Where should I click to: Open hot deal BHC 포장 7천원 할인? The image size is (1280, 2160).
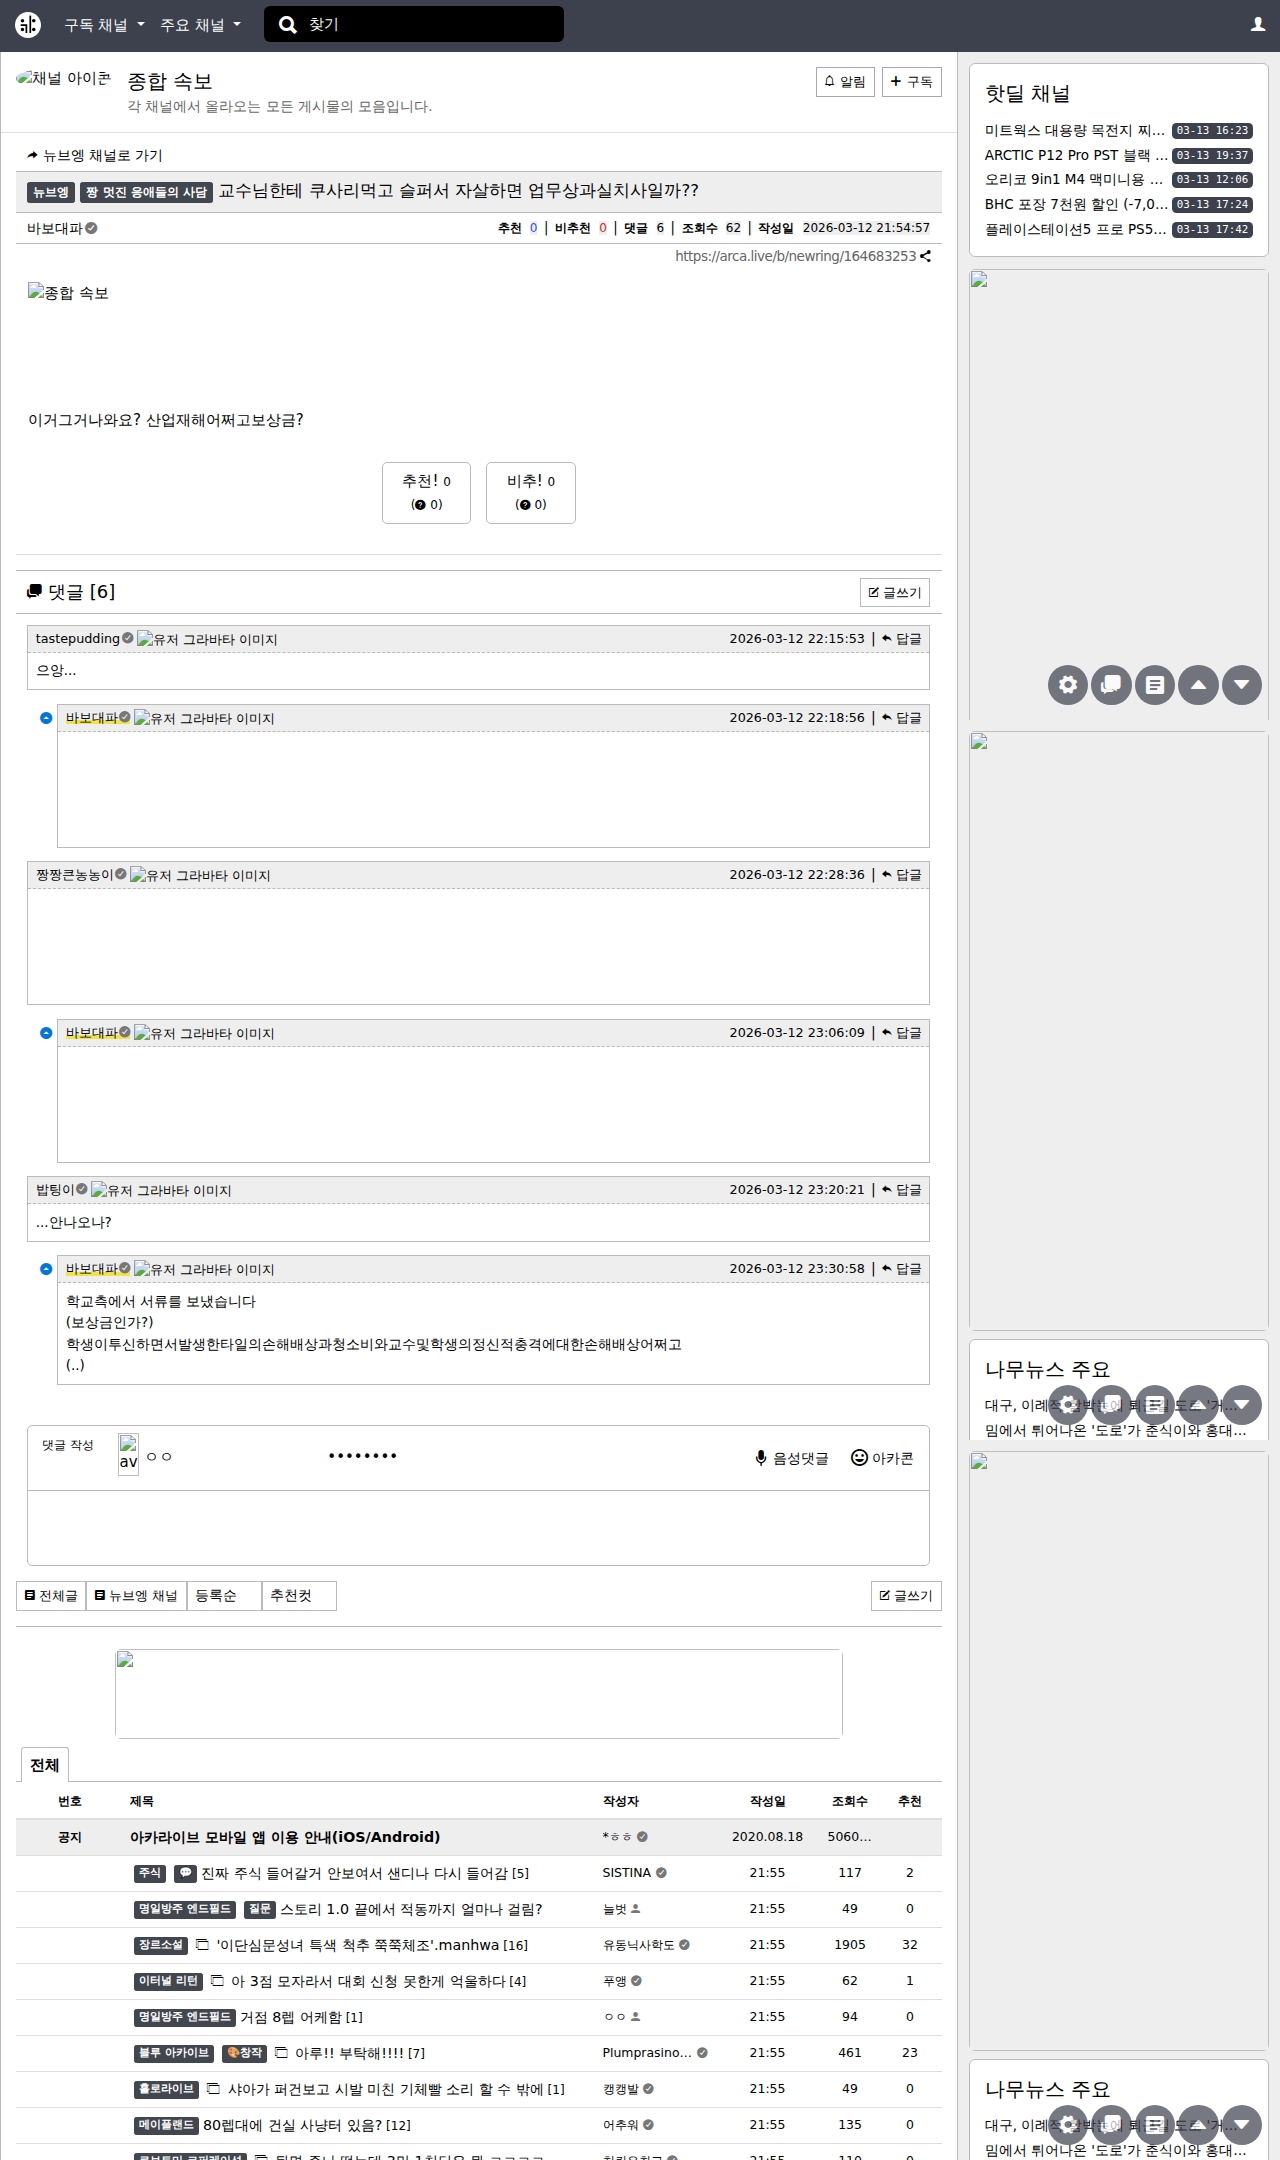click(x=1076, y=205)
